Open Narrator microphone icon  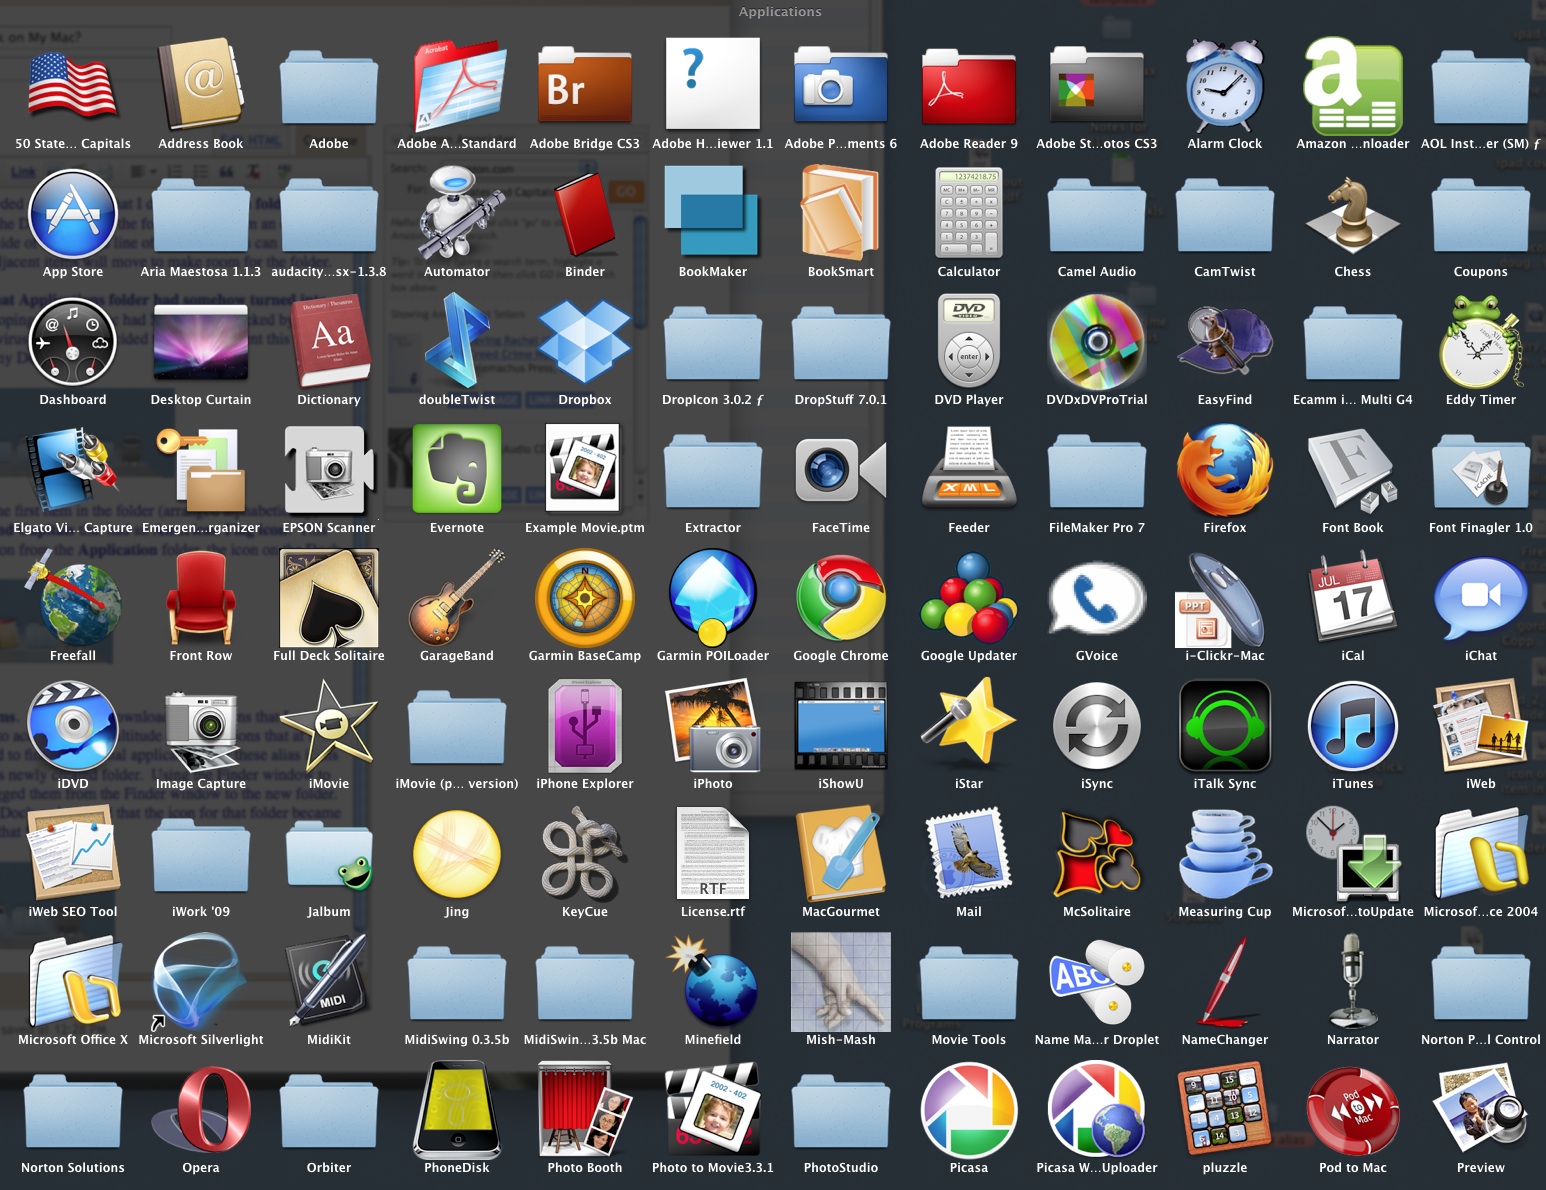tap(1353, 981)
